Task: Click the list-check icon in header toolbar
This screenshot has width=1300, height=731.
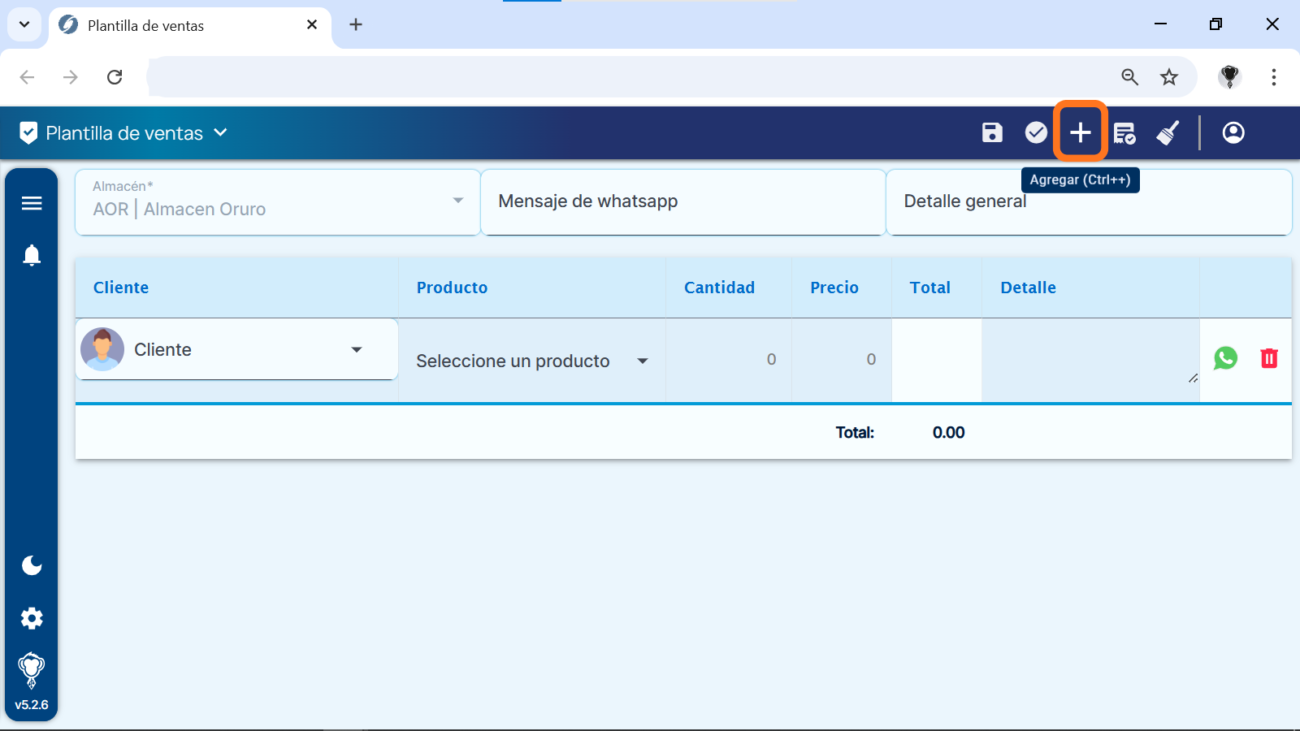Action: 1124,133
